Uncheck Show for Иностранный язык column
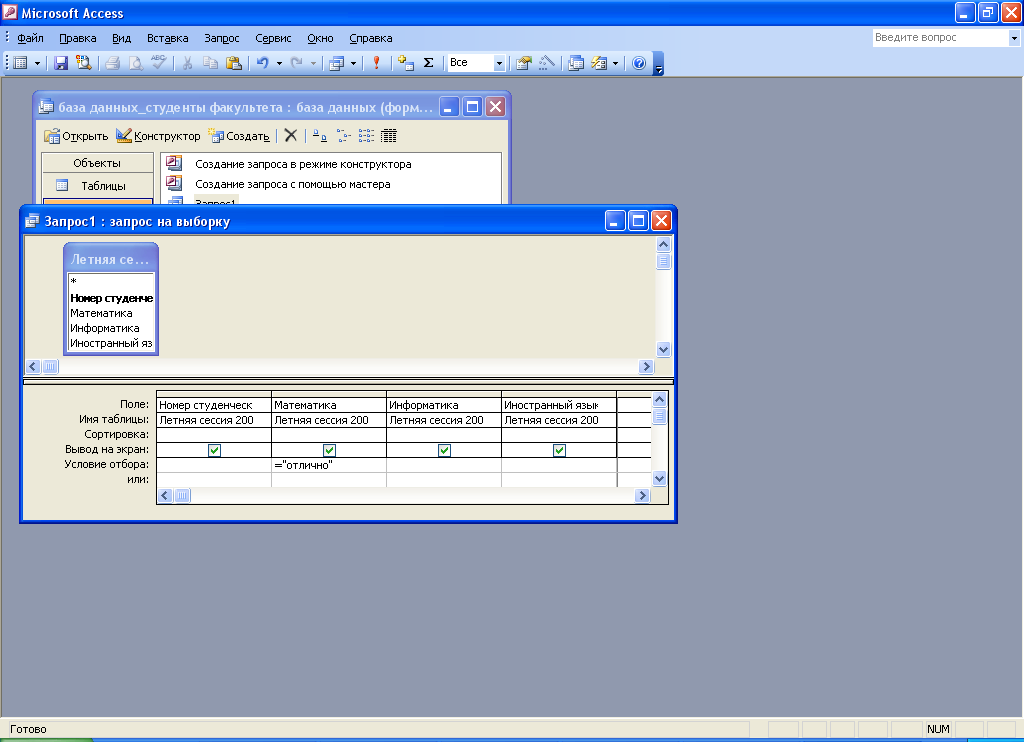1024x742 pixels. tap(559, 450)
